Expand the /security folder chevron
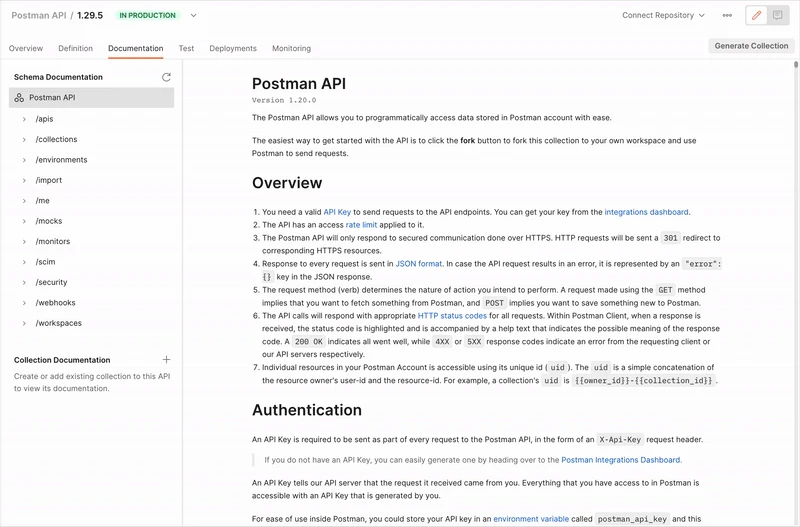 point(24,282)
